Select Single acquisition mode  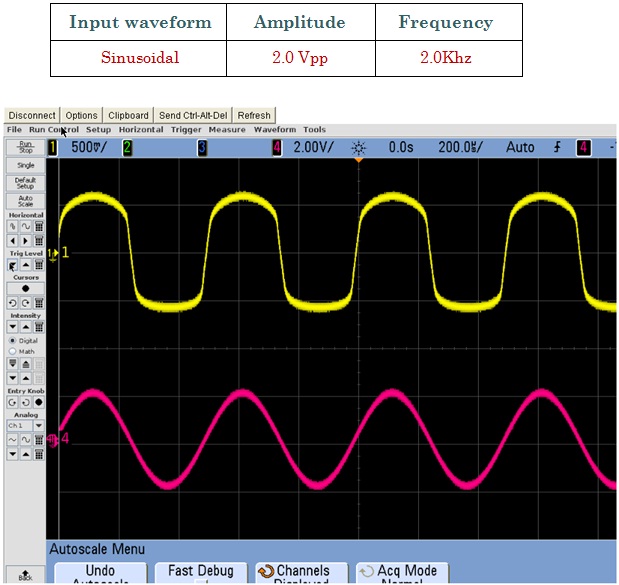pyautogui.click(x=26, y=165)
